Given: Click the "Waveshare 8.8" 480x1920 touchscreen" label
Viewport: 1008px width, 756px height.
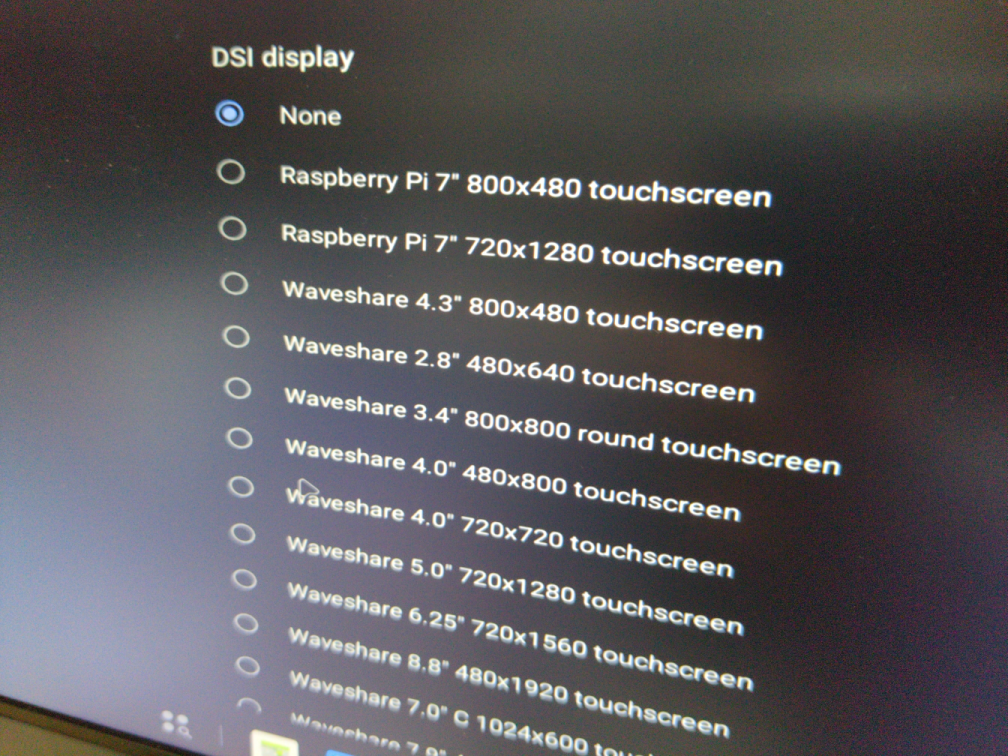Looking at the screenshot, I should click(509, 681).
